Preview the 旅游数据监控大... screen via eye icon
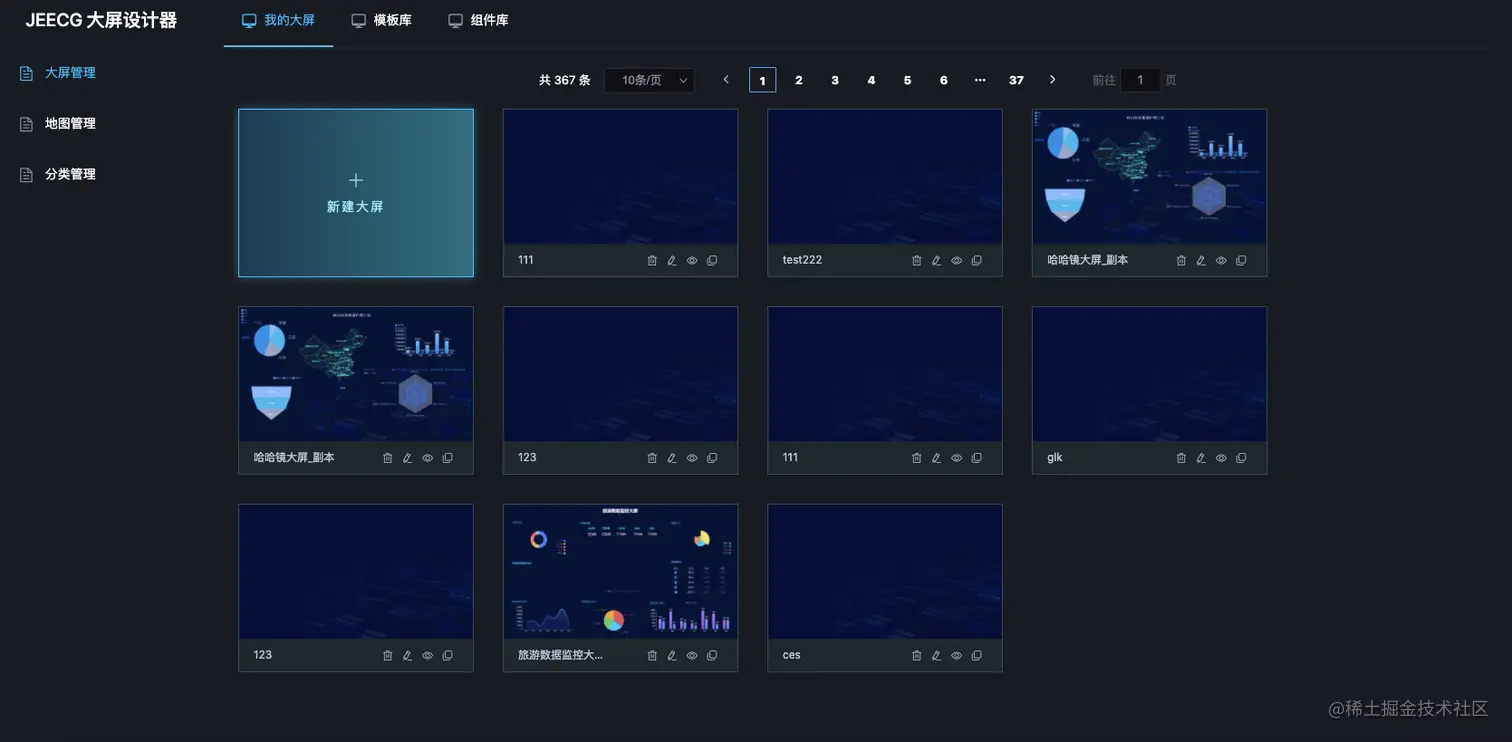This screenshot has height=742, width=1512. coord(692,655)
